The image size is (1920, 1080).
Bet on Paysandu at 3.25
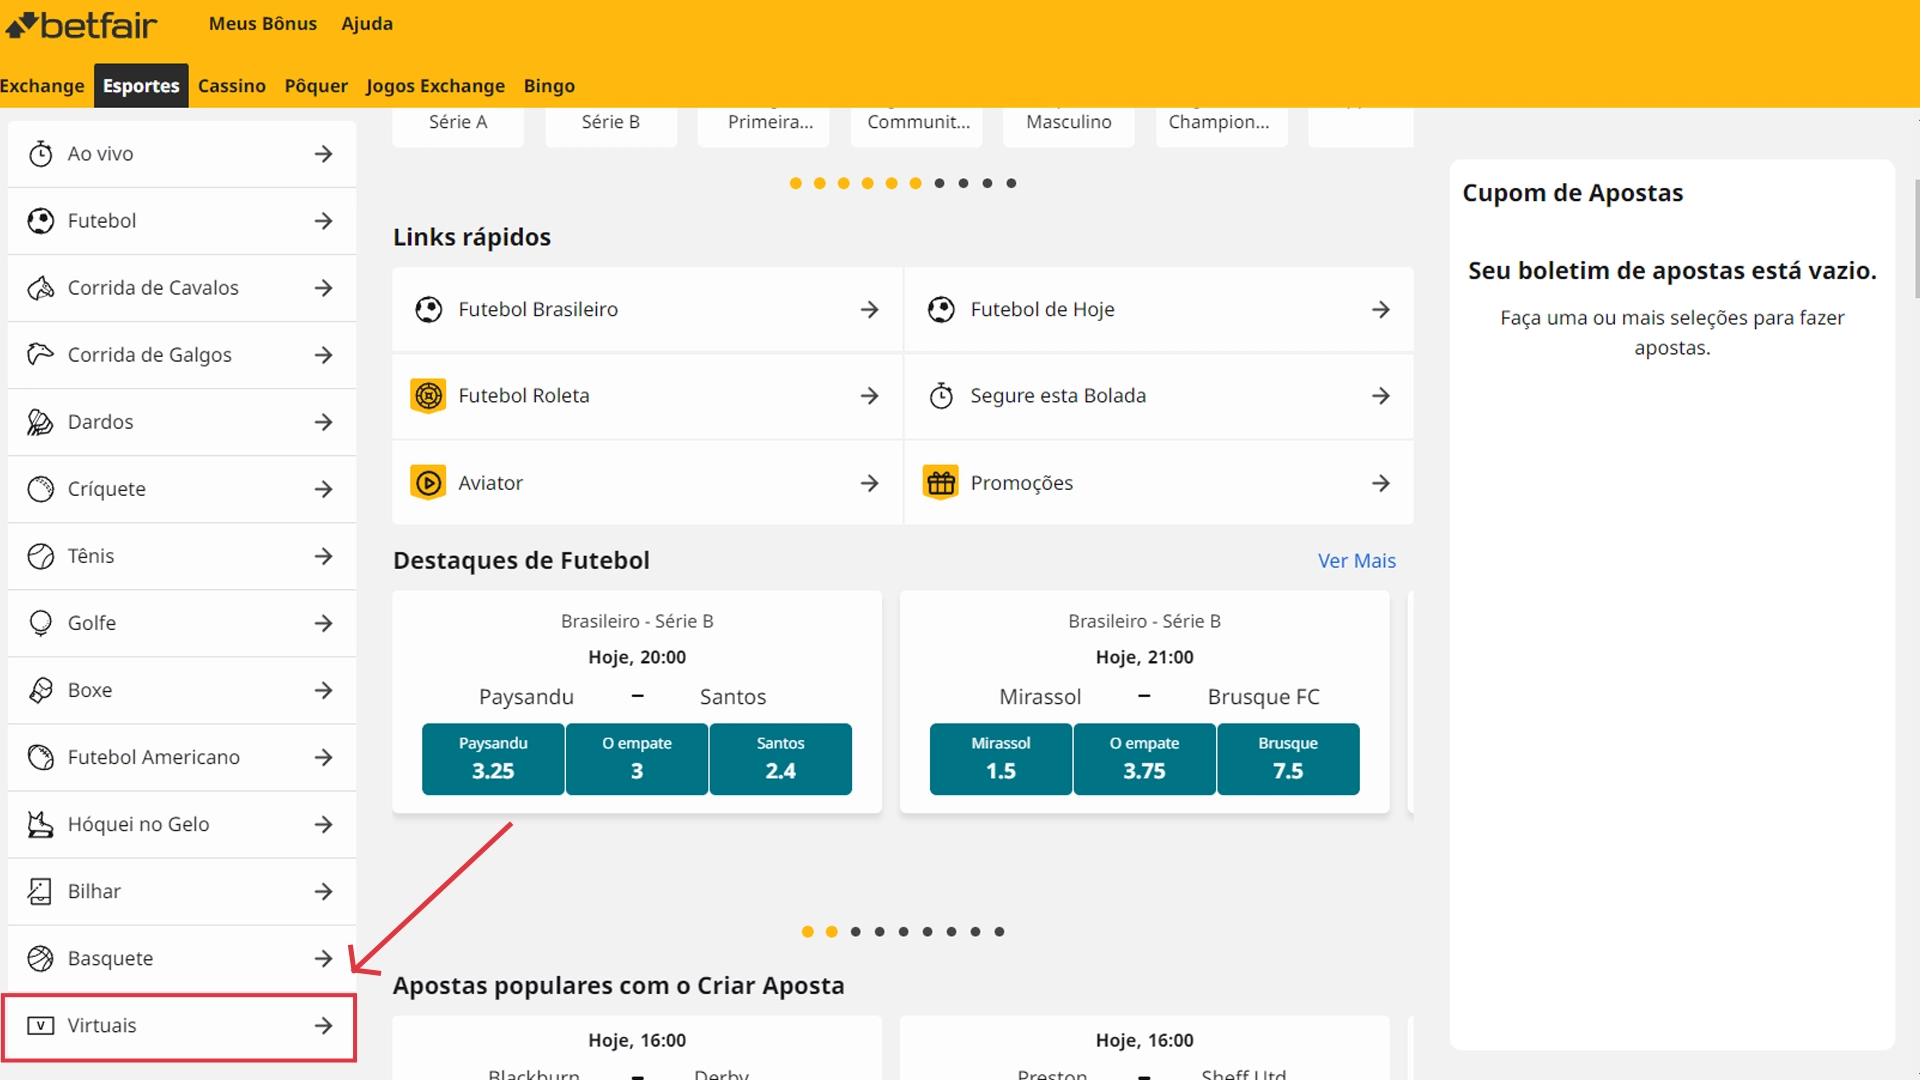pos(493,759)
